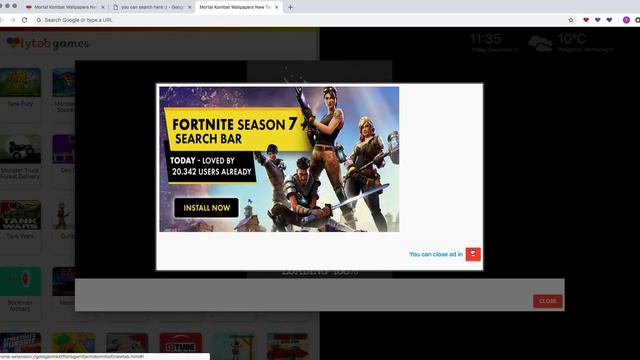The width and height of the screenshot is (640, 360).
Task: Click the lytabgames logo
Action: [x=48, y=43]
